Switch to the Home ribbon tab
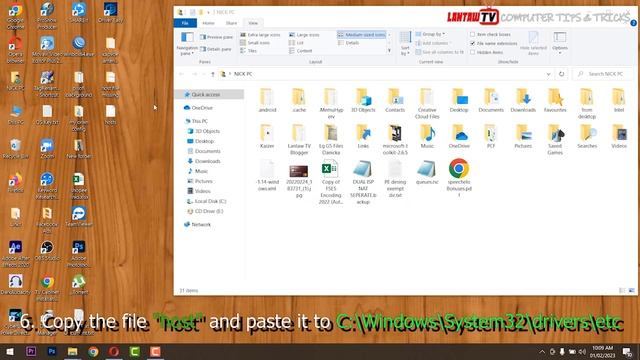 point(208,23)
